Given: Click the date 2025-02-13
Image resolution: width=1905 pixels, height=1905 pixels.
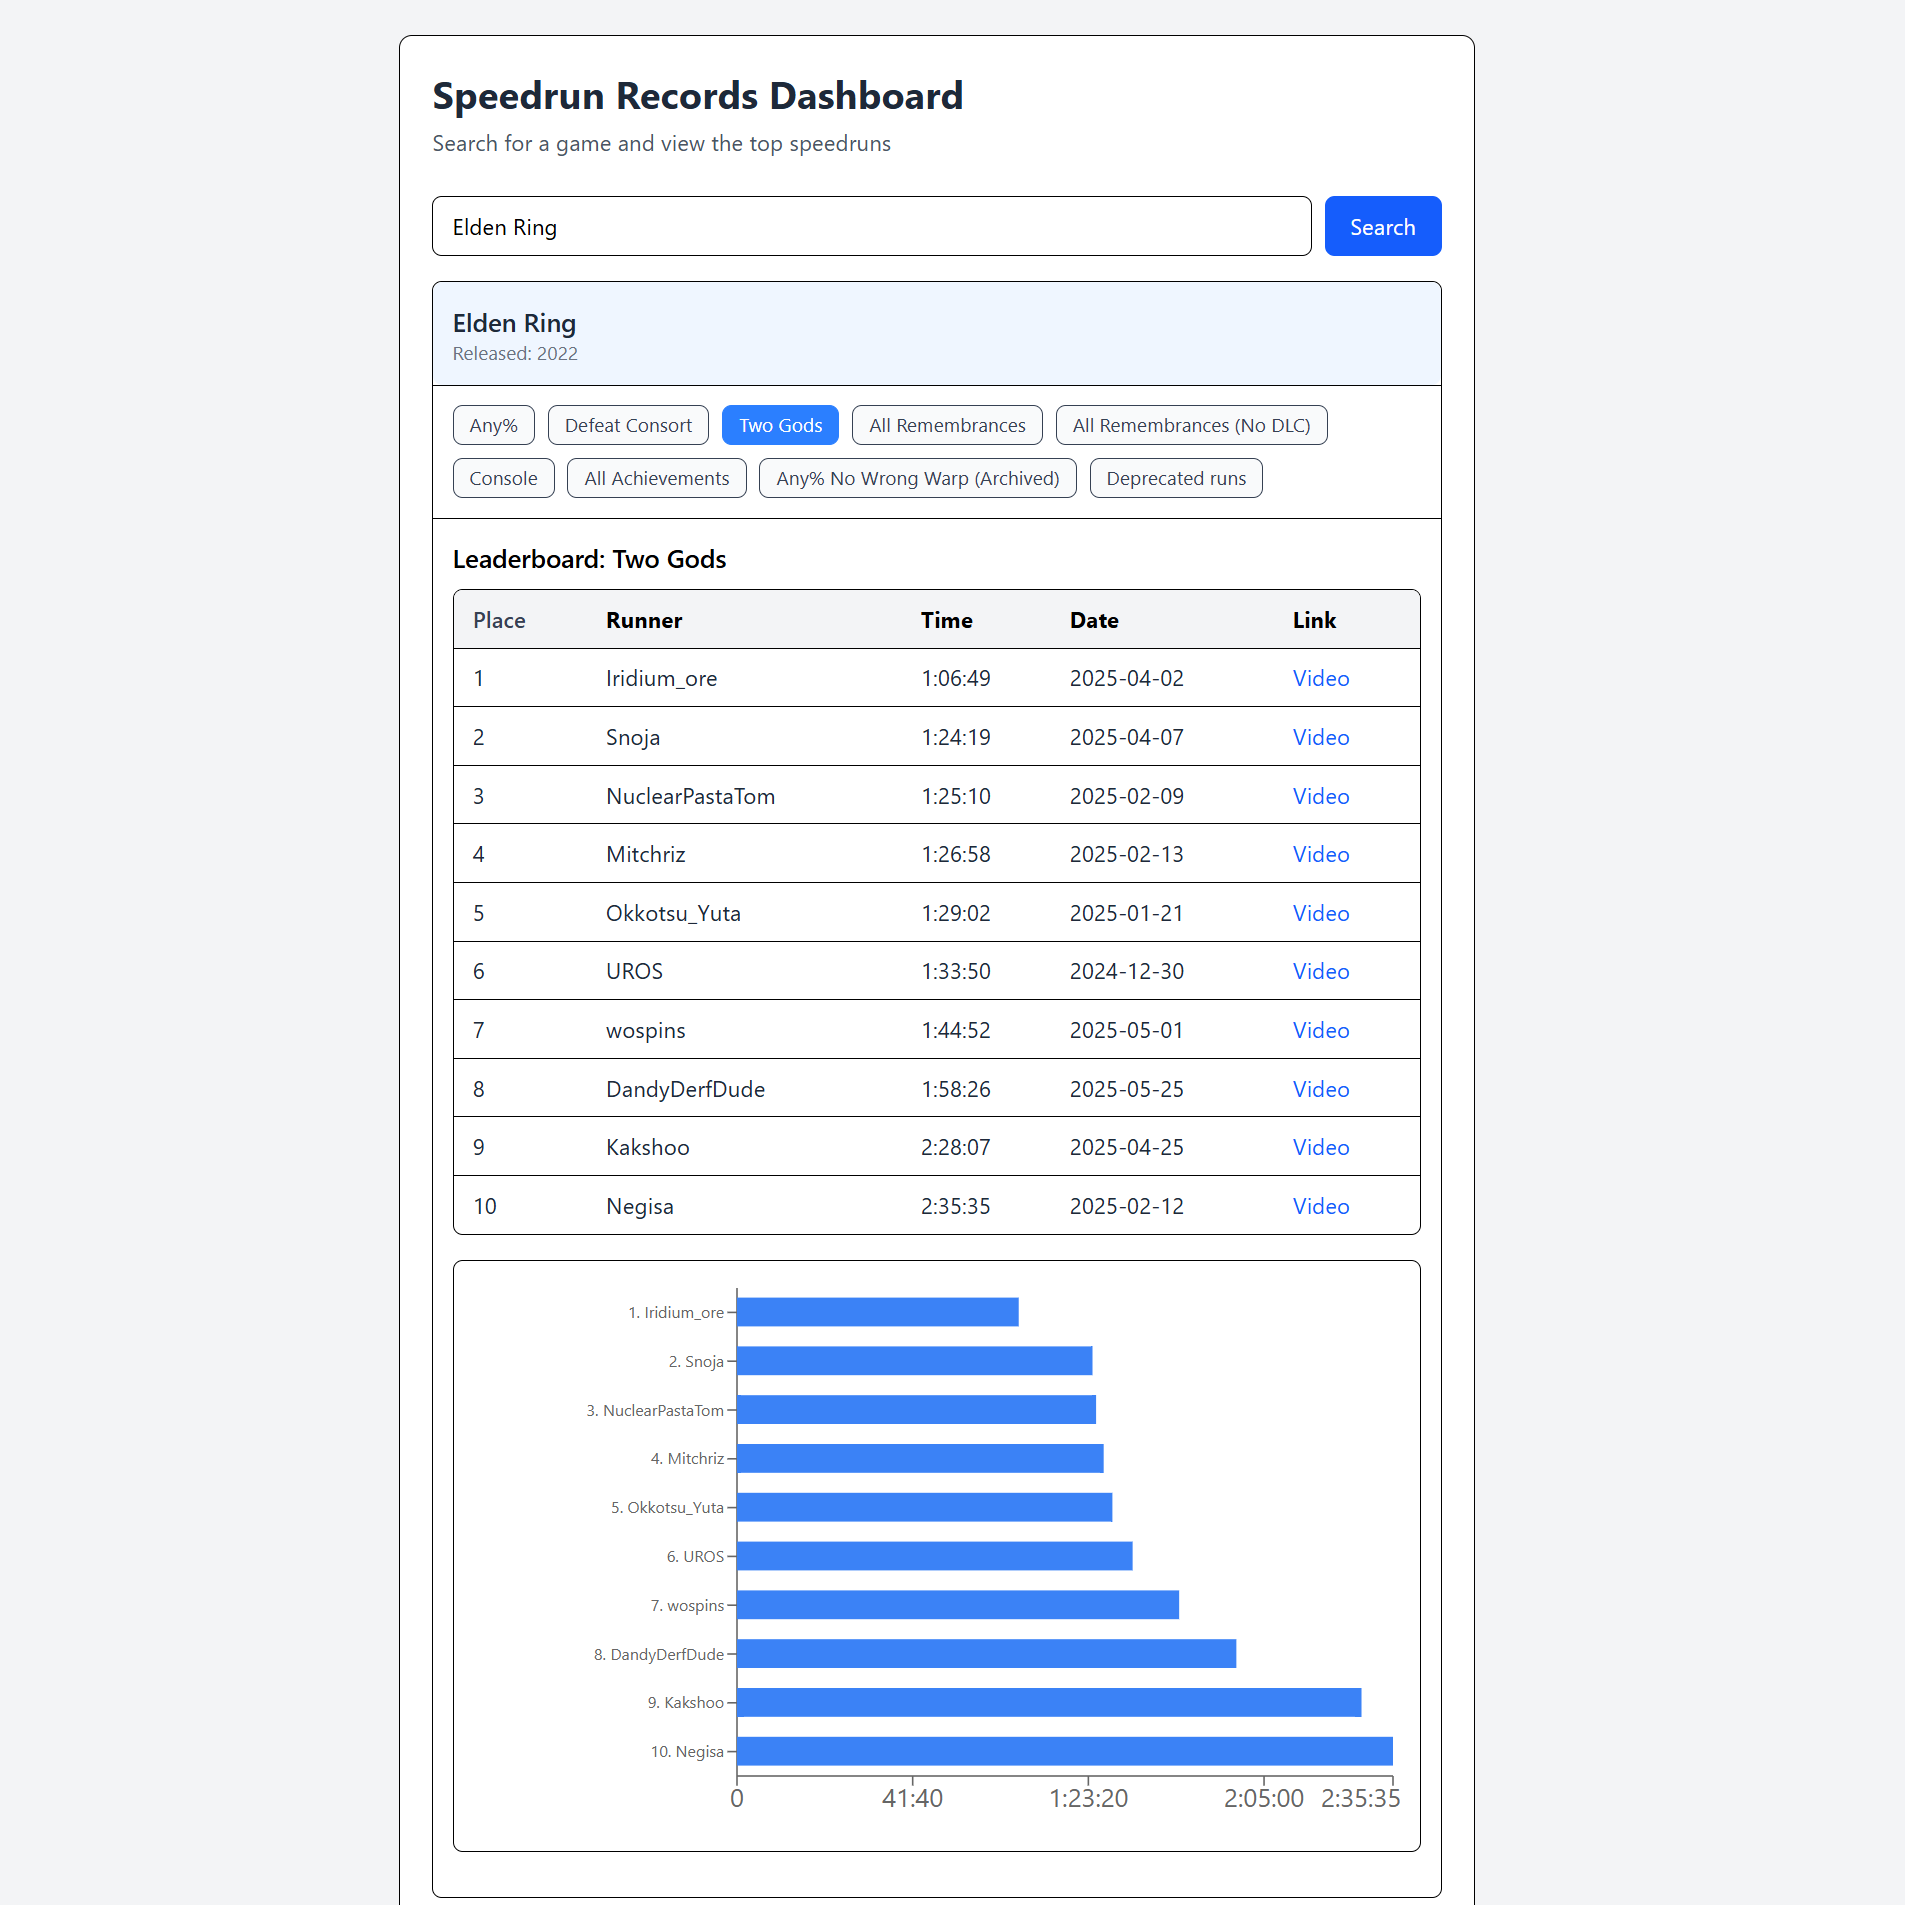Looking at the screenshot, I should point(1126,854).
